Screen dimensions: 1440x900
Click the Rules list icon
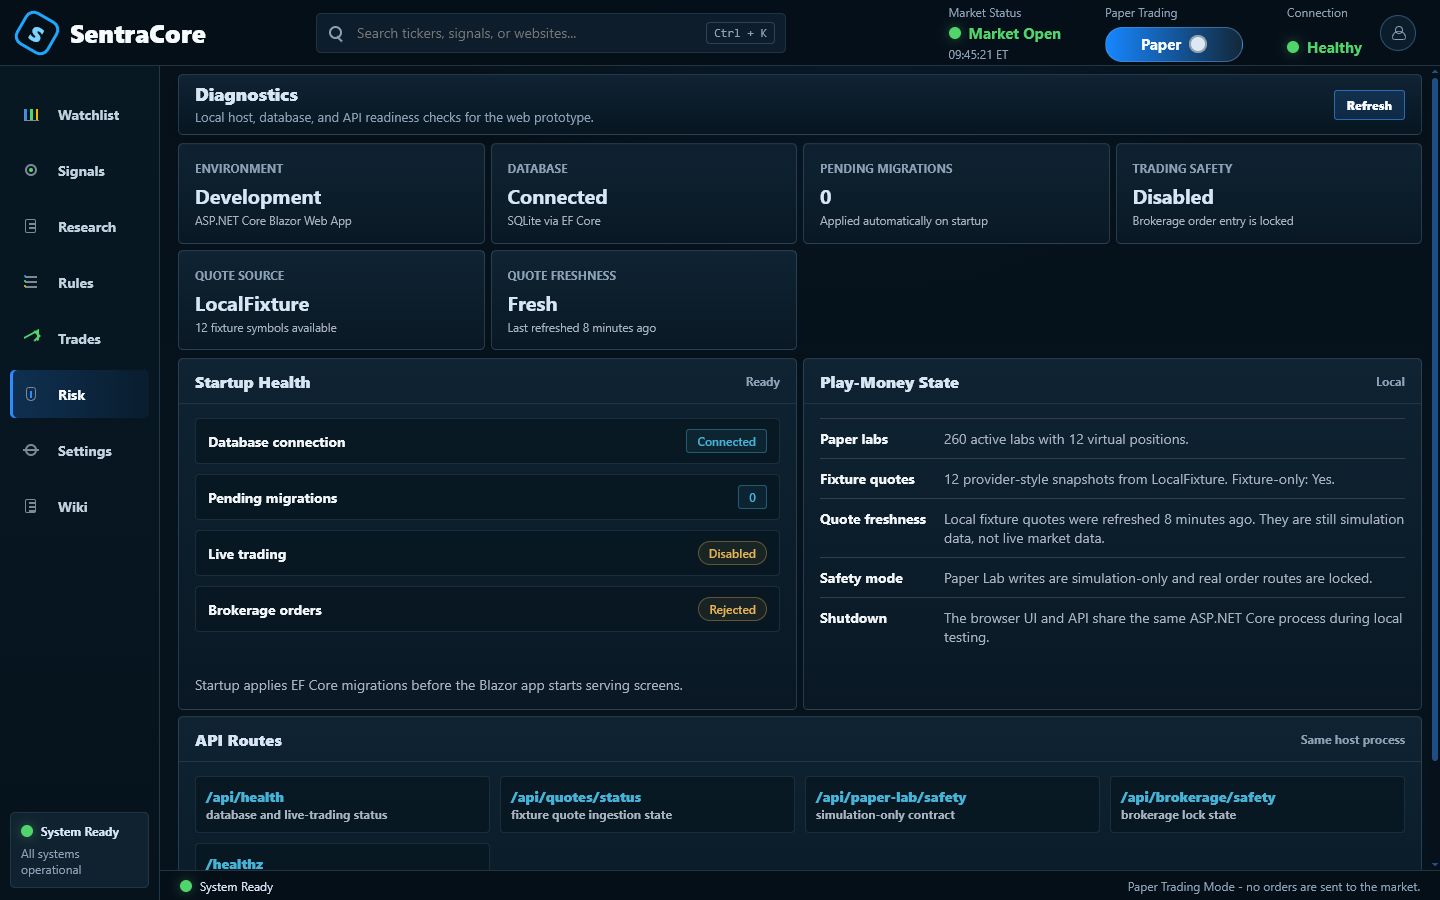coord(31,283)
